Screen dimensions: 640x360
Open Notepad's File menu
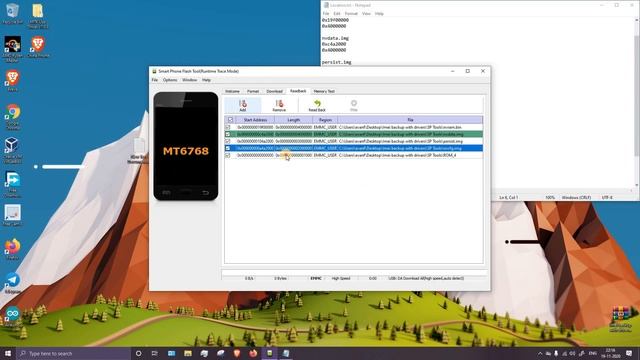pyautogui.click(x=326, y=13)
